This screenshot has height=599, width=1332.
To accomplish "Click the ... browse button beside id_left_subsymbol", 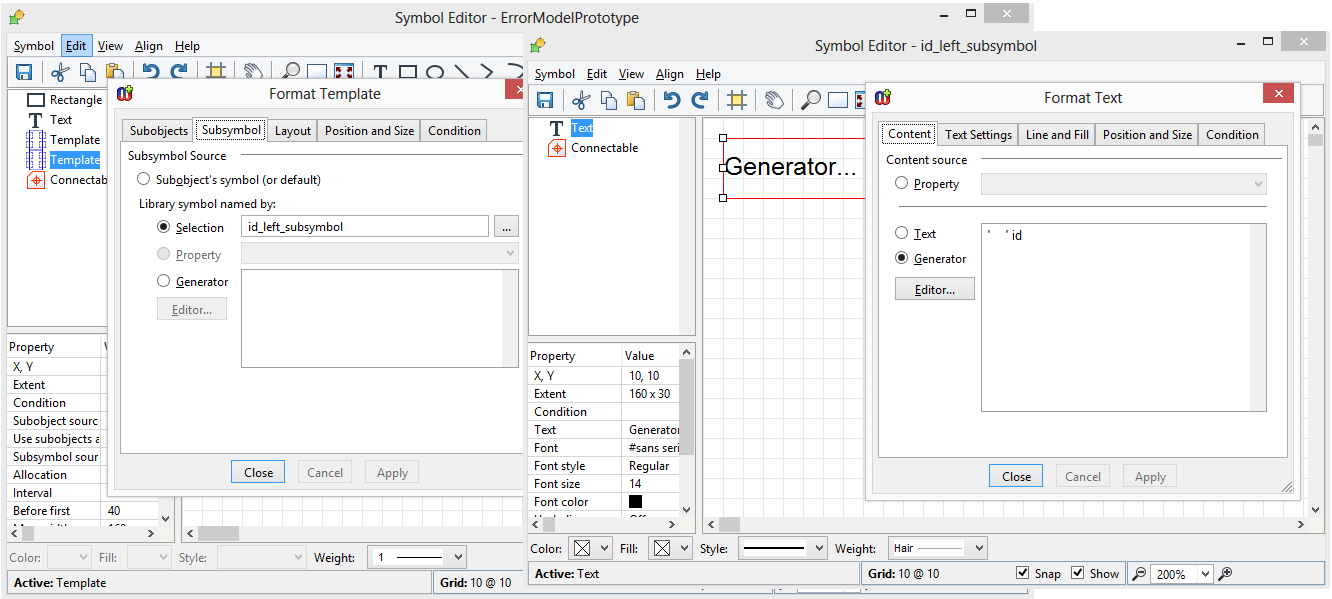I will coord(507,227).
